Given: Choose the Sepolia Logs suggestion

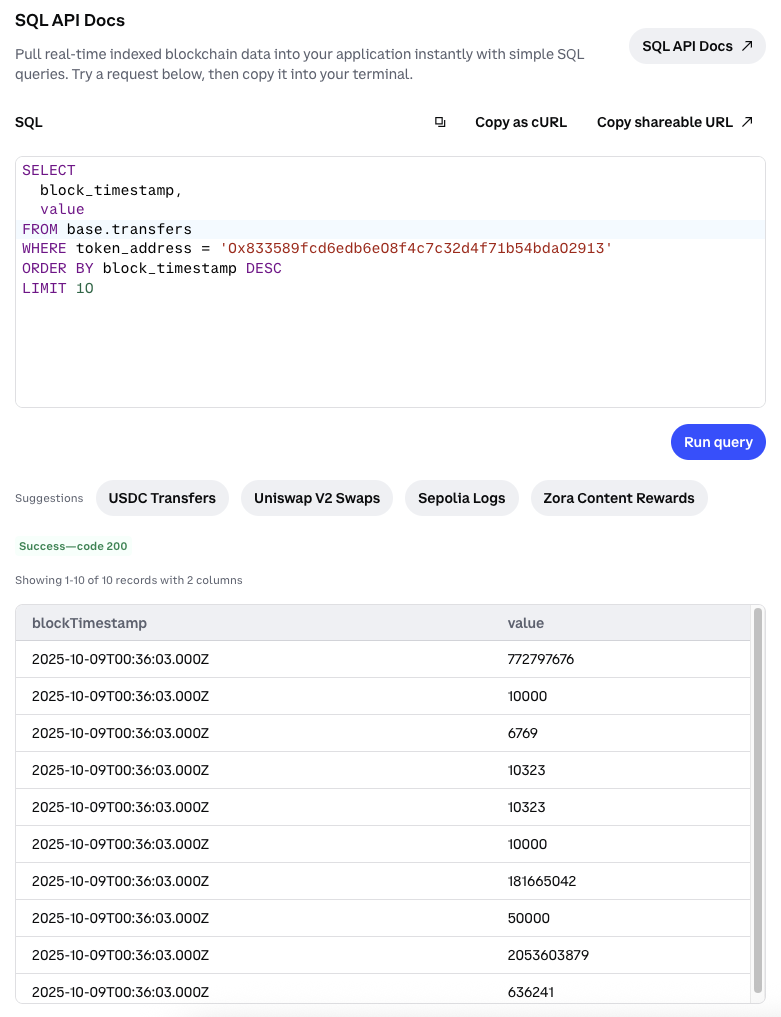Looking at the screenshot, I should click(x=461, y=498).
